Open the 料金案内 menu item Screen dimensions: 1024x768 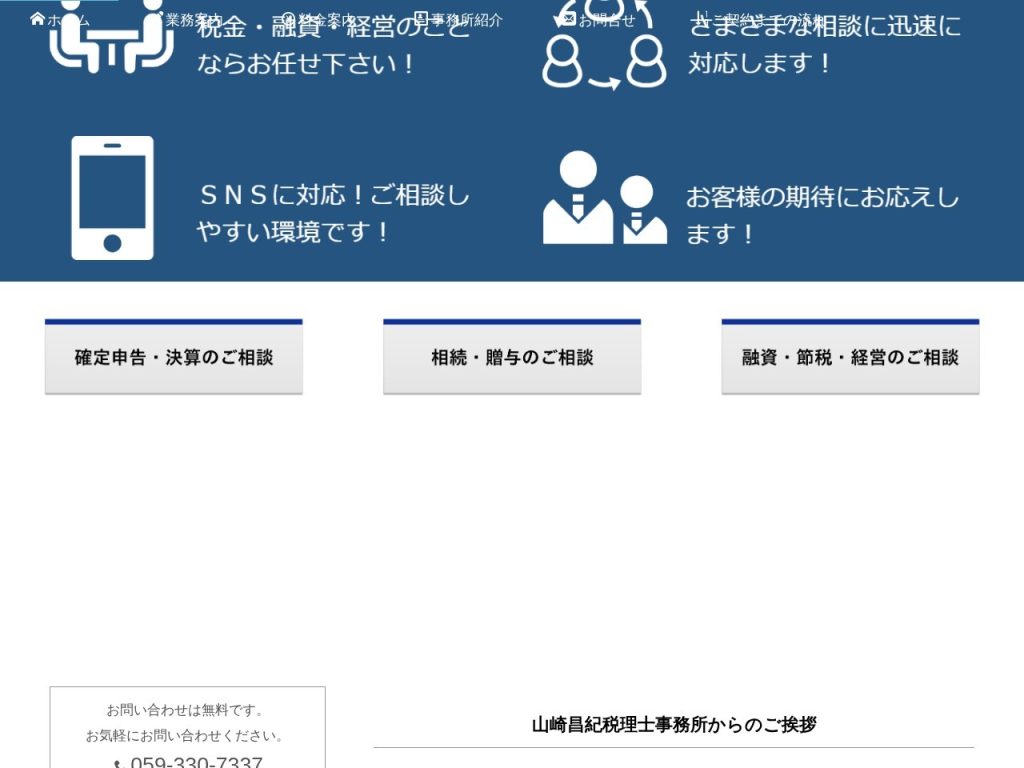click(318, 20)
